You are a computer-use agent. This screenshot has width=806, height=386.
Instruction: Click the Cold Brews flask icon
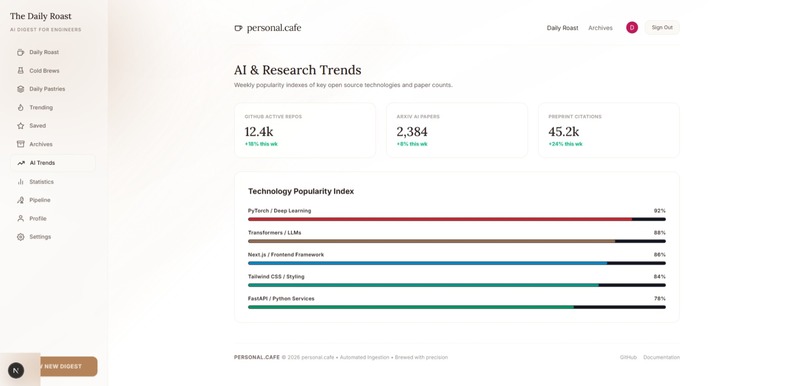click(x=21, y=70)
